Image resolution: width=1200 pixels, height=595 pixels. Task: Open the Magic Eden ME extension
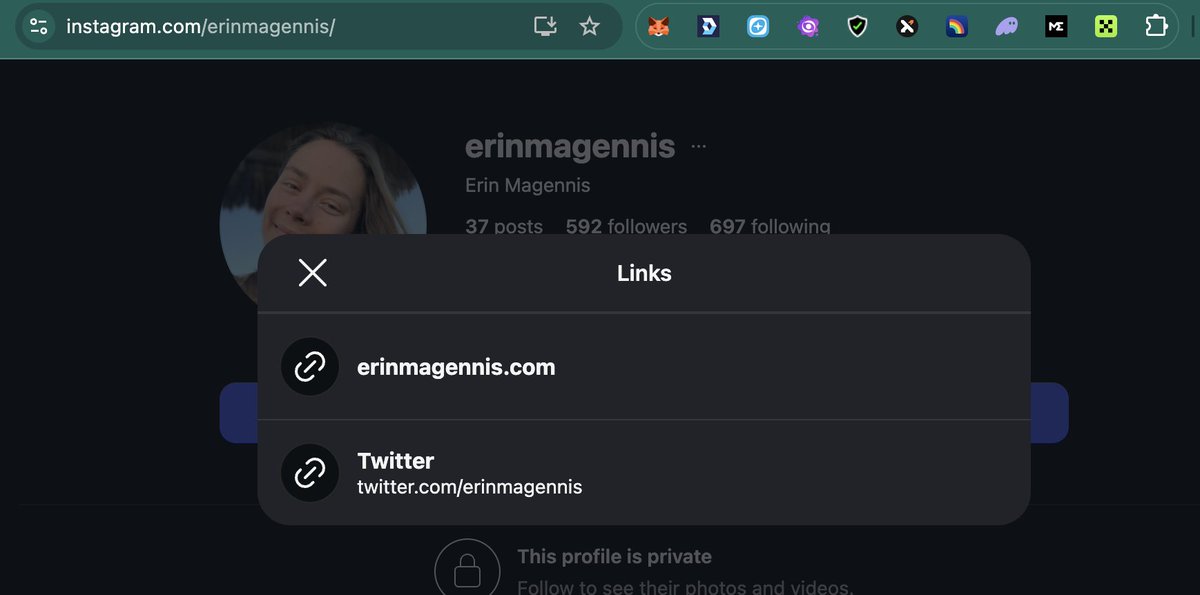[1056, 27]
